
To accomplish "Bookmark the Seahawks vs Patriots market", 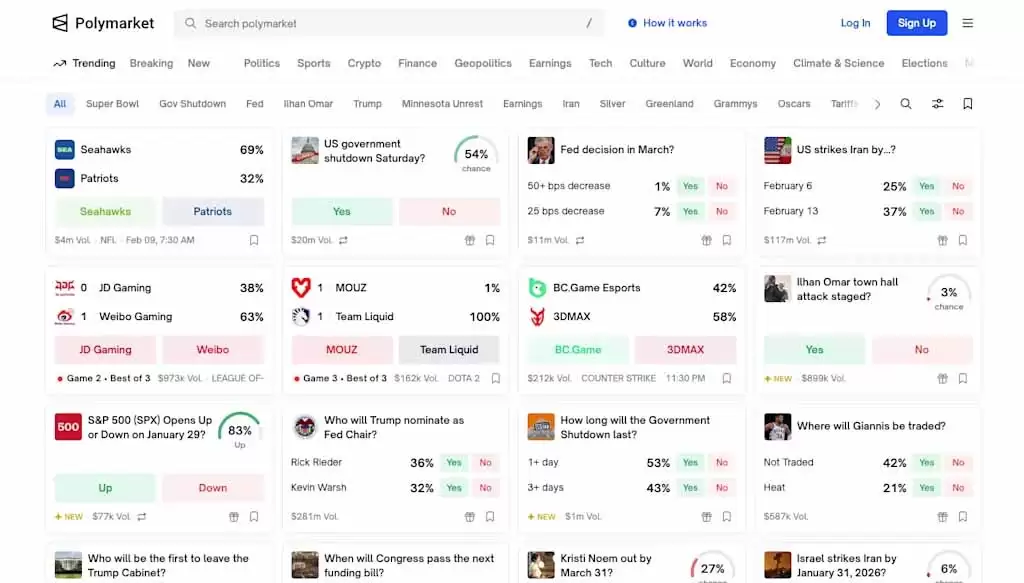I will click(254, 240).
